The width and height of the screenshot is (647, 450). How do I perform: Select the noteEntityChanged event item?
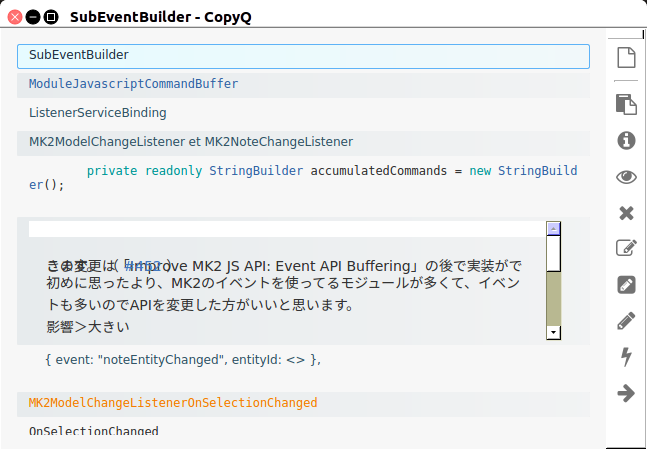303,359
